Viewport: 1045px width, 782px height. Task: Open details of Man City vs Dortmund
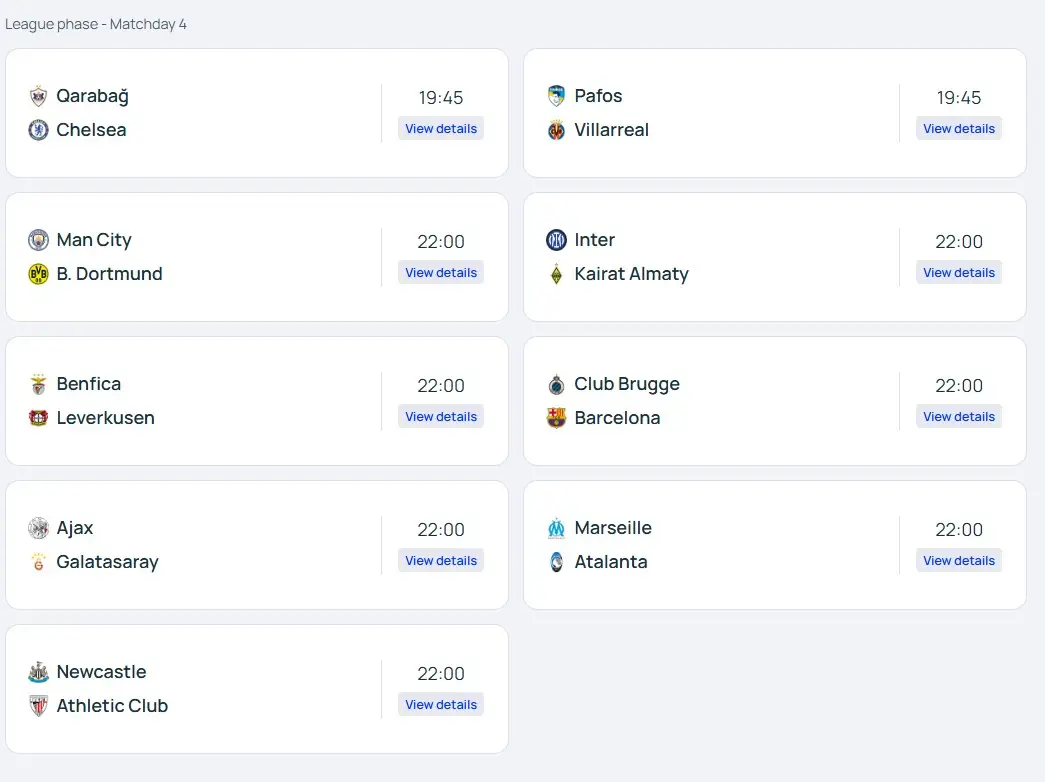441,273
